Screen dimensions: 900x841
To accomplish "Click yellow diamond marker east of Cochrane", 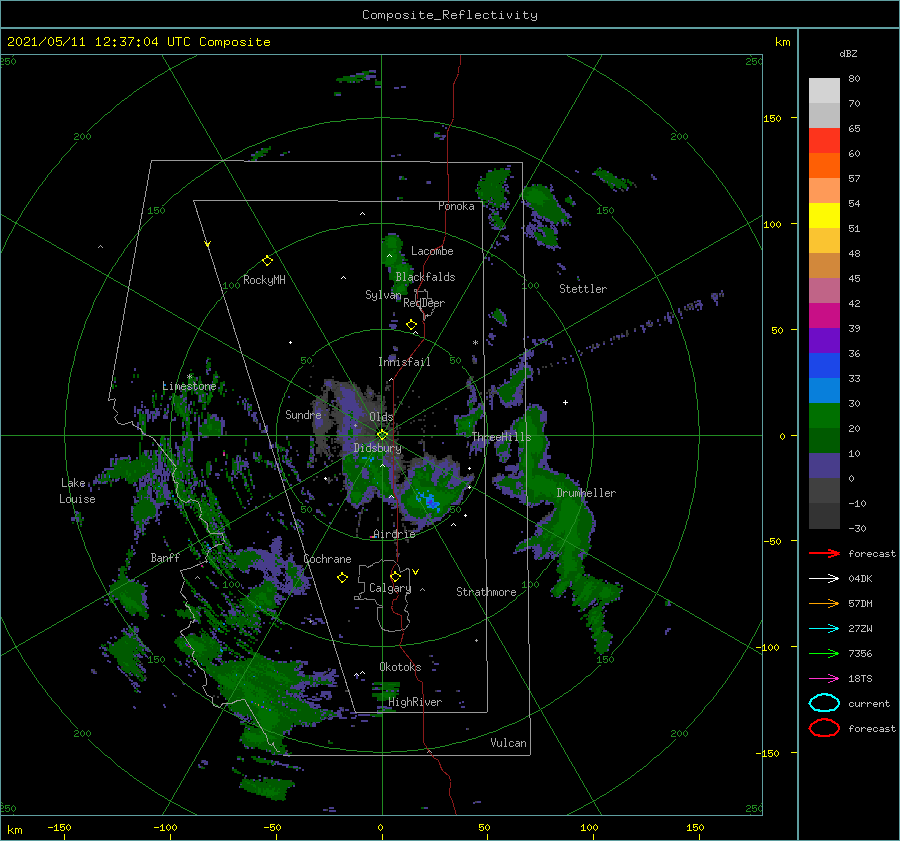I will click(342, 578).
